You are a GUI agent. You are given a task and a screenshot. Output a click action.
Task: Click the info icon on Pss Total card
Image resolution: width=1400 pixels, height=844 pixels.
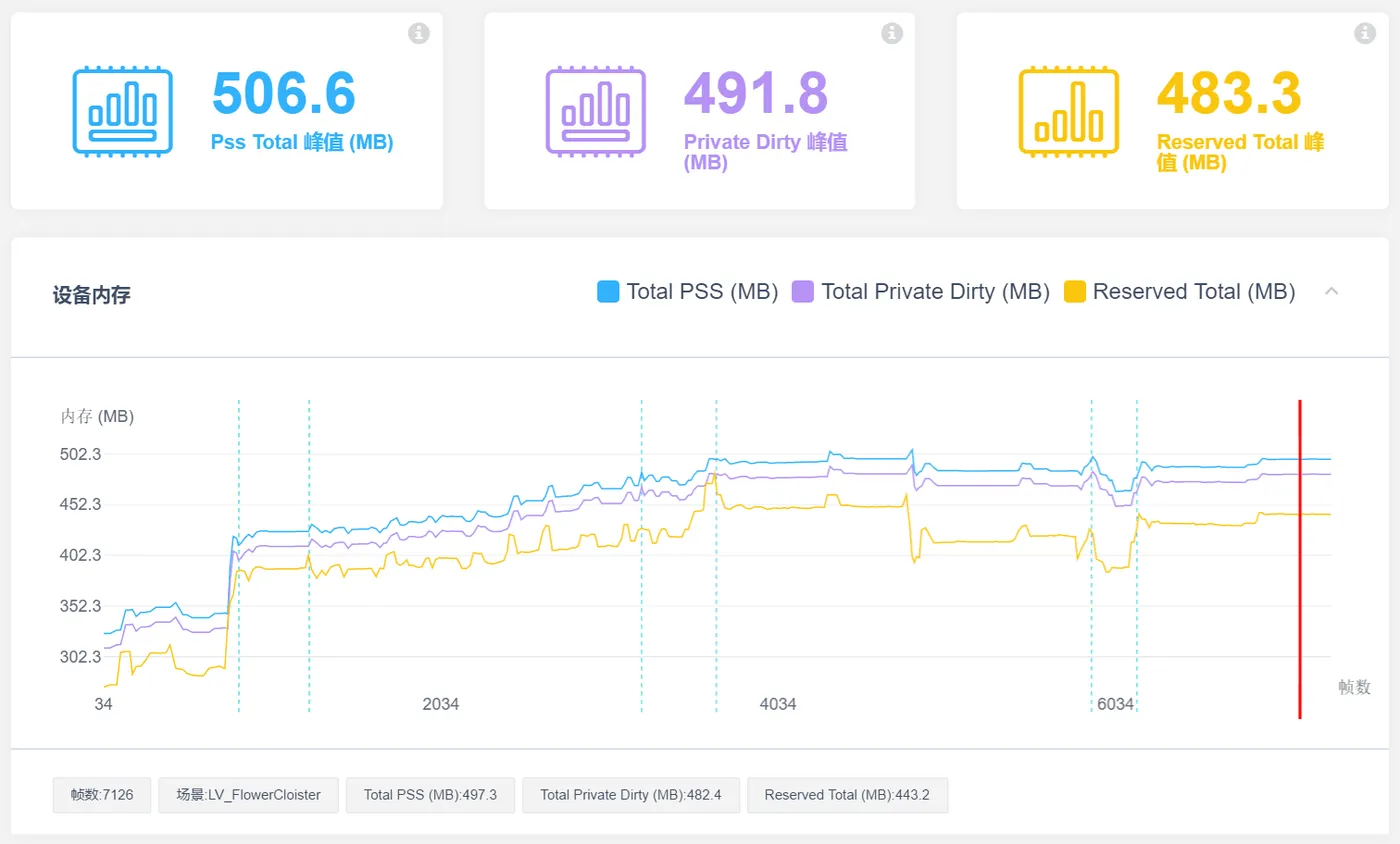point(419,33)
